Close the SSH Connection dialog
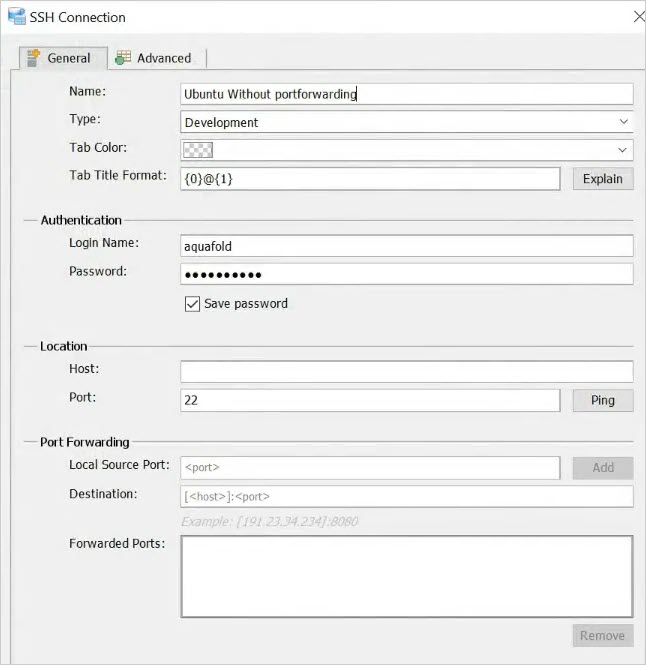This screenshot has height=665, width=646. pyautogui.click(x=637, y=17)
